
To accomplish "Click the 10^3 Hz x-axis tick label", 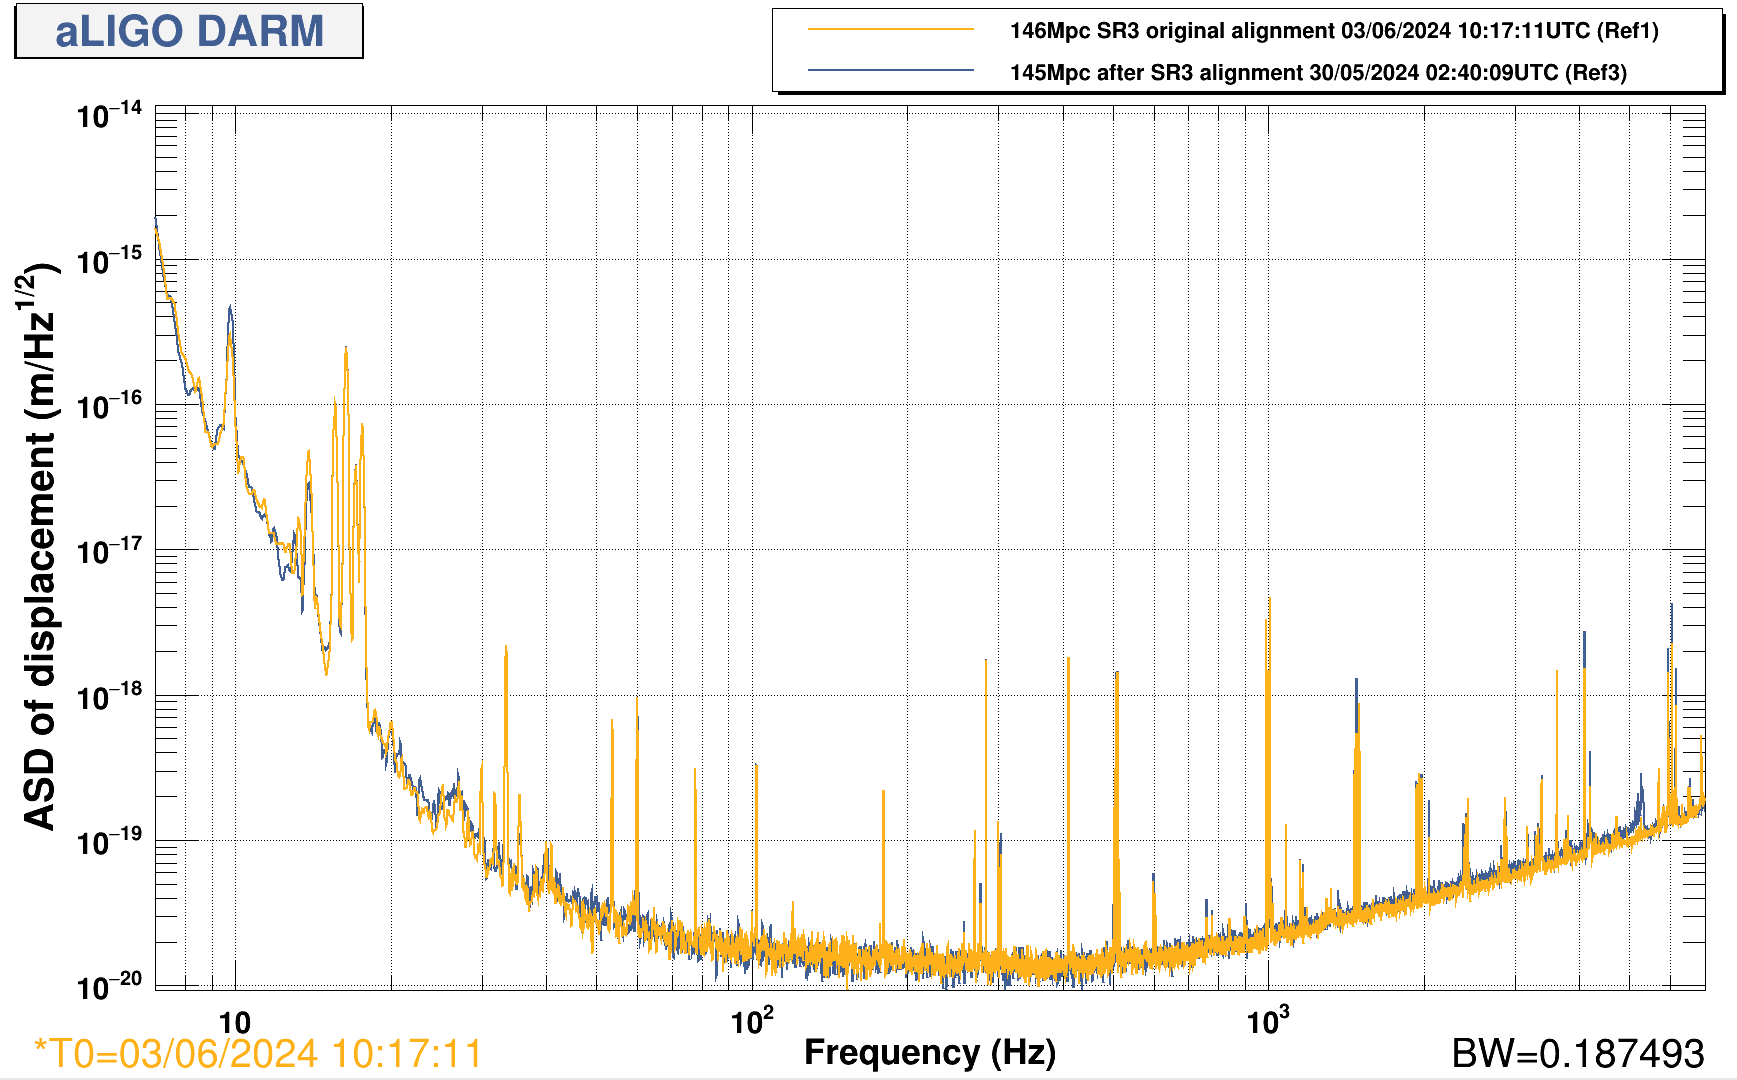I will click(x=1268, y=1021).
